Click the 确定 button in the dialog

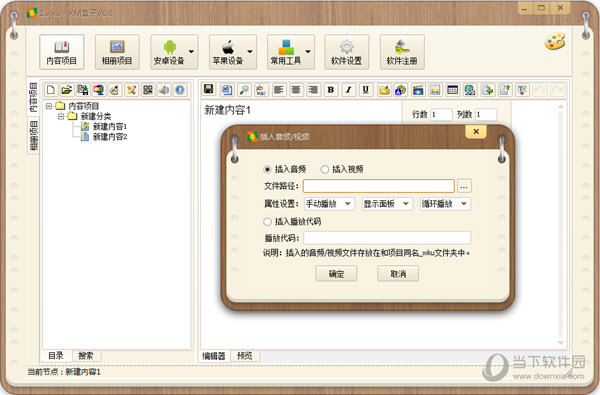point(336,274)
